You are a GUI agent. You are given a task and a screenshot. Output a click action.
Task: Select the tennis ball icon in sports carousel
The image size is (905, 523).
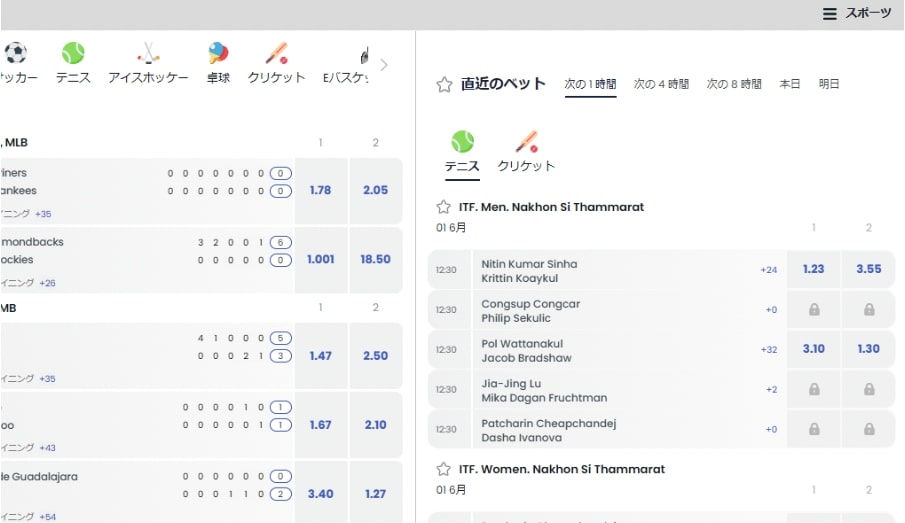tap(73, 53)
